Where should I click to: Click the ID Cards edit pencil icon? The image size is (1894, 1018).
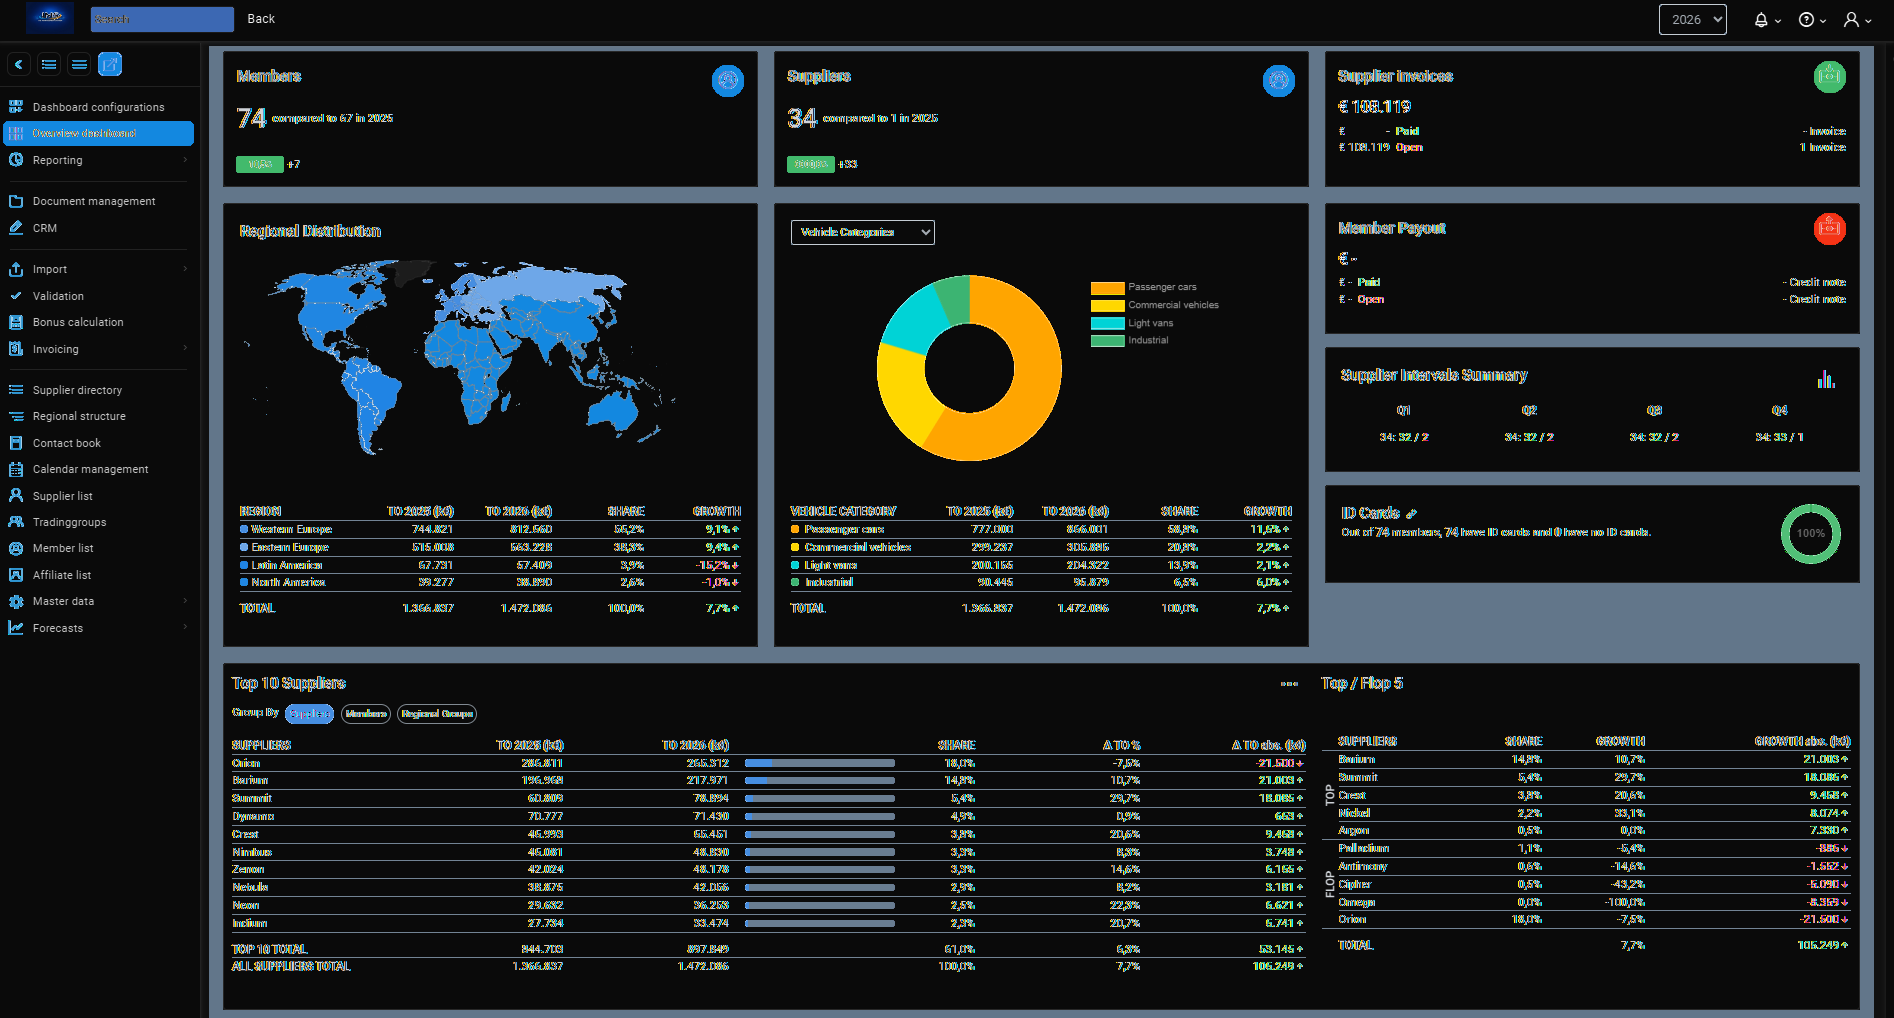click(1412, 514)
